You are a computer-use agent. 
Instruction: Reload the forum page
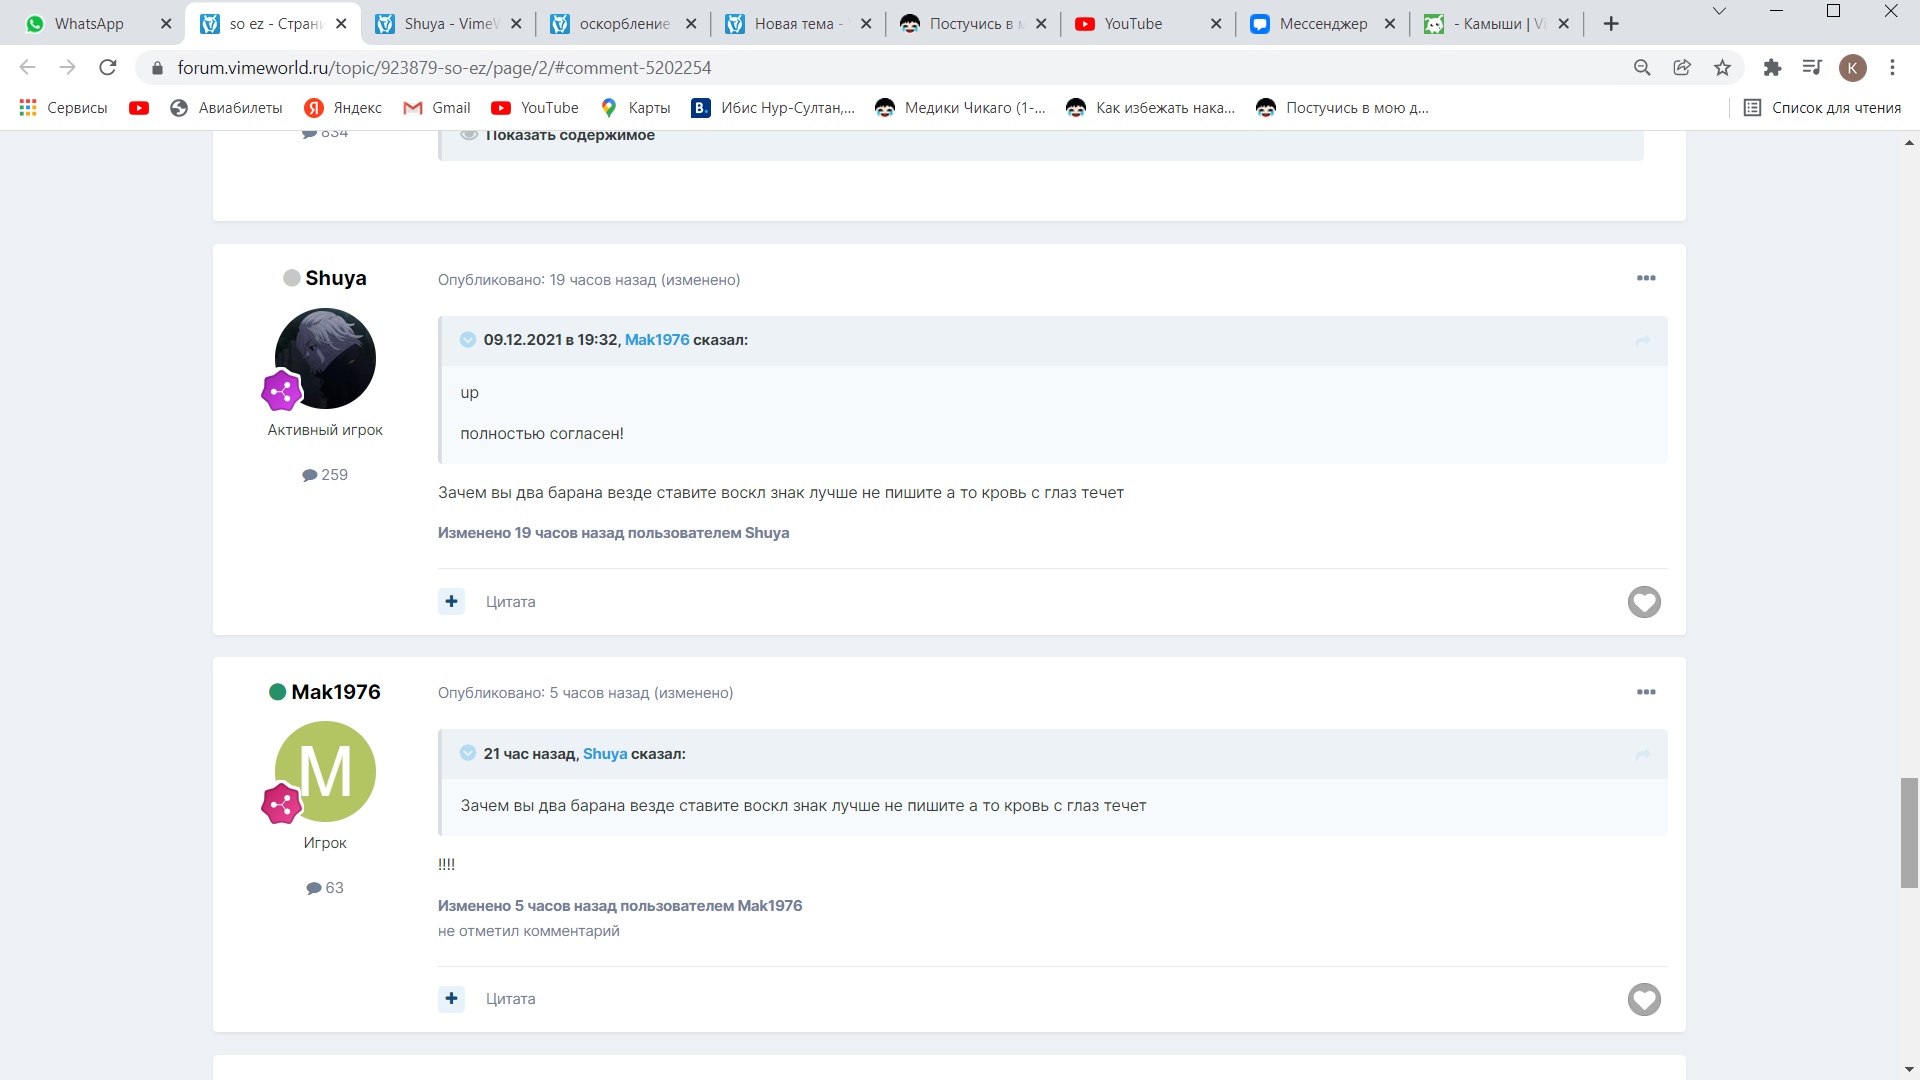click(x=108, y=68)
